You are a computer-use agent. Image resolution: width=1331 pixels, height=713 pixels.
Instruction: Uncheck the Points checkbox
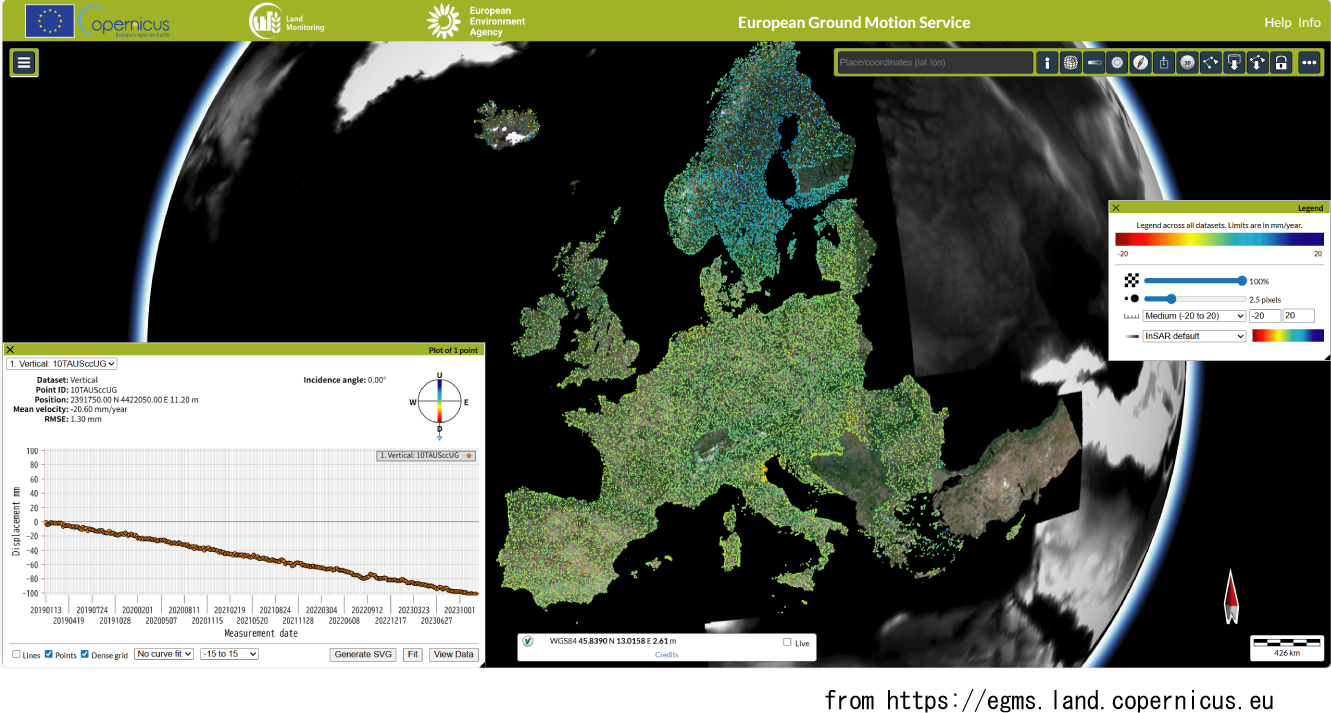point(49,654)
